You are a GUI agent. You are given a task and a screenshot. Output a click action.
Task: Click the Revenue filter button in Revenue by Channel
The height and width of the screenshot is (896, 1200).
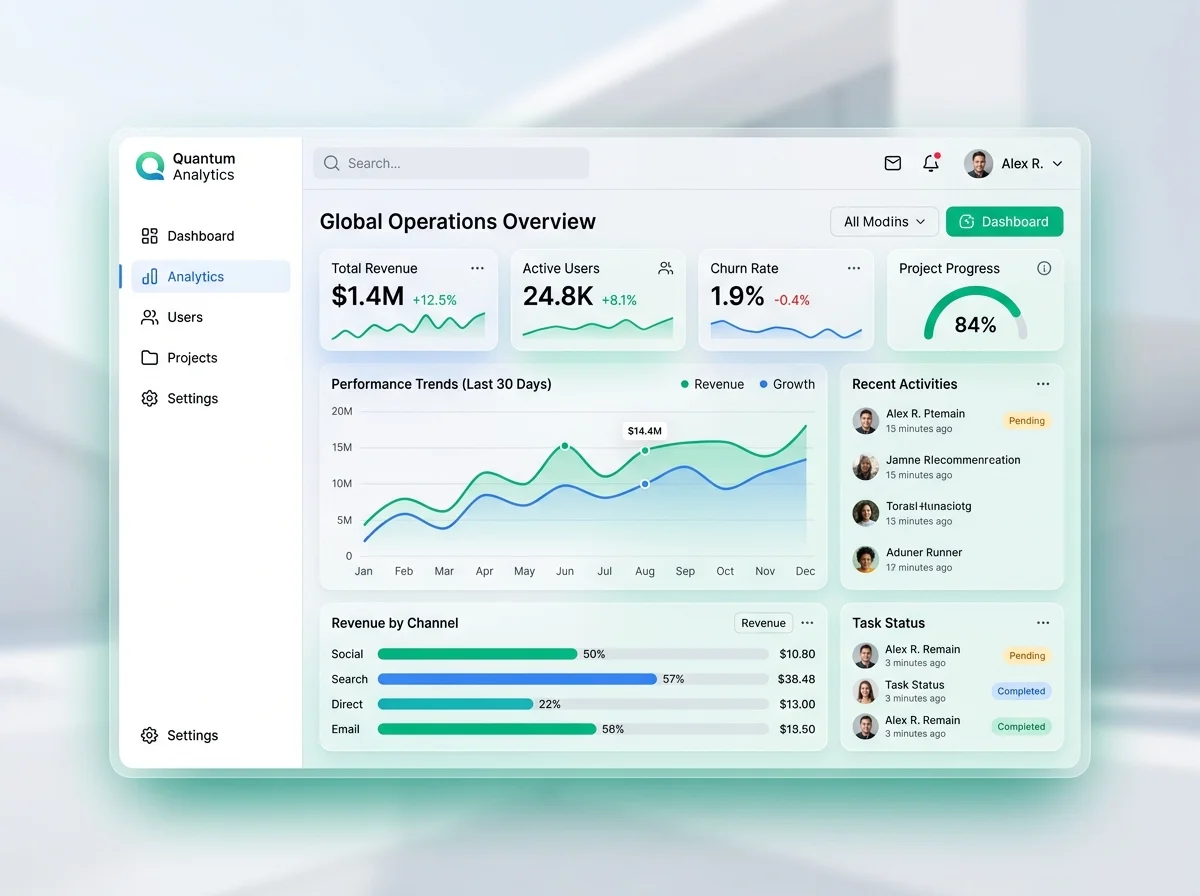coord(763,623)
